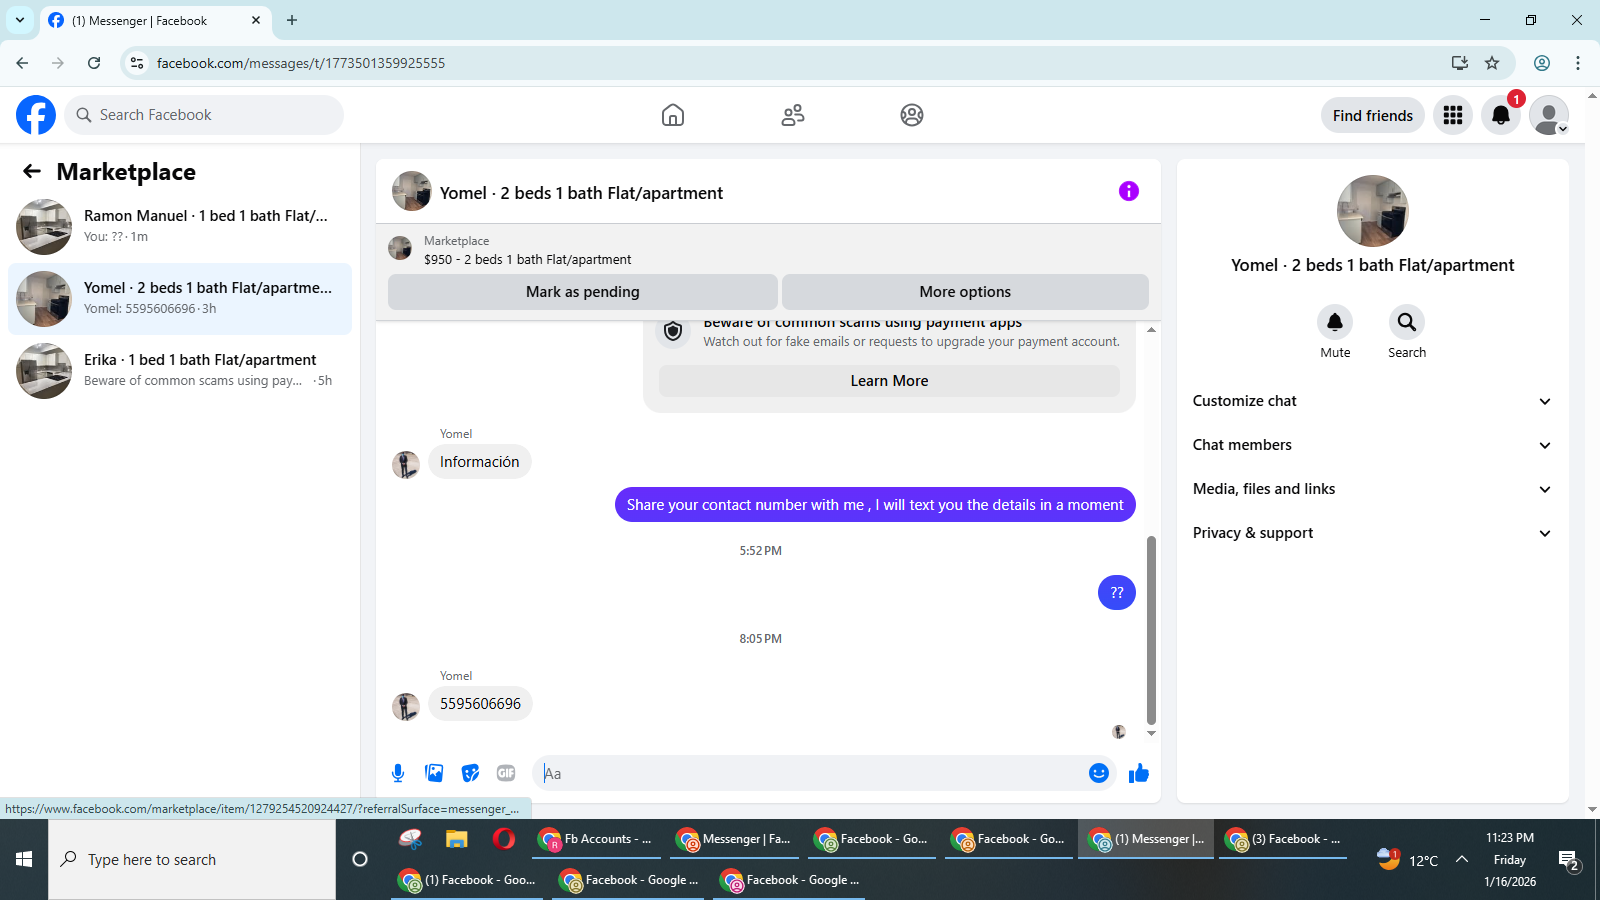Select the Messenger | Facebook browser tab
Viewport: 1600px width, 900px height.
(155, 20)
